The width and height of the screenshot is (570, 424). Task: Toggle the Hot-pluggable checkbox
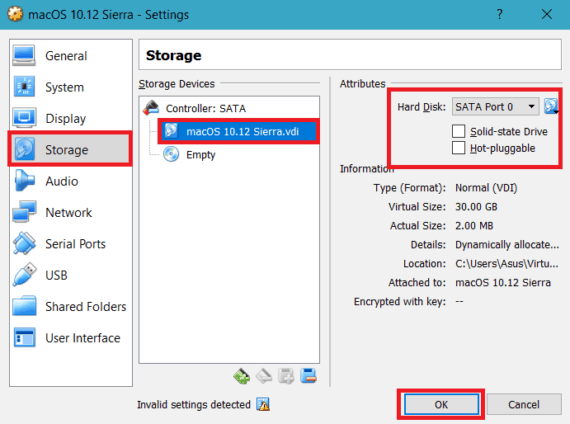pos(458,148)
